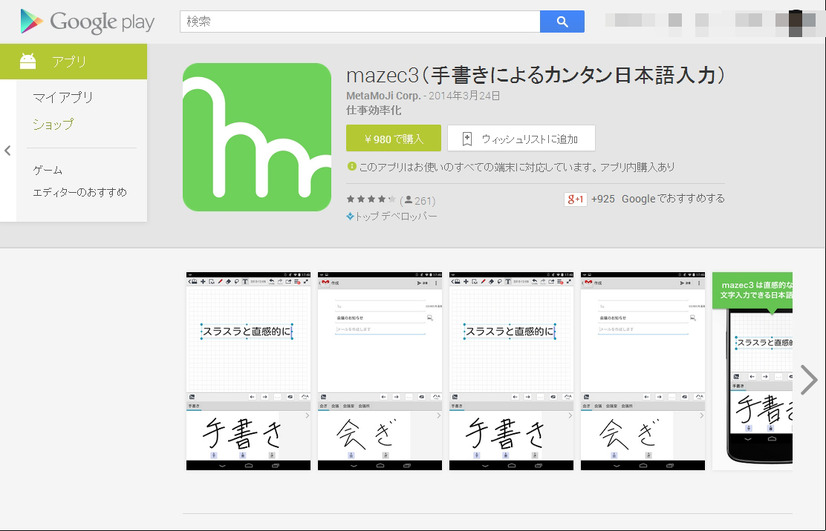Screen dimensions: 826x531
Task: Click the 261 reviewers count
Action: click(419, 201)
